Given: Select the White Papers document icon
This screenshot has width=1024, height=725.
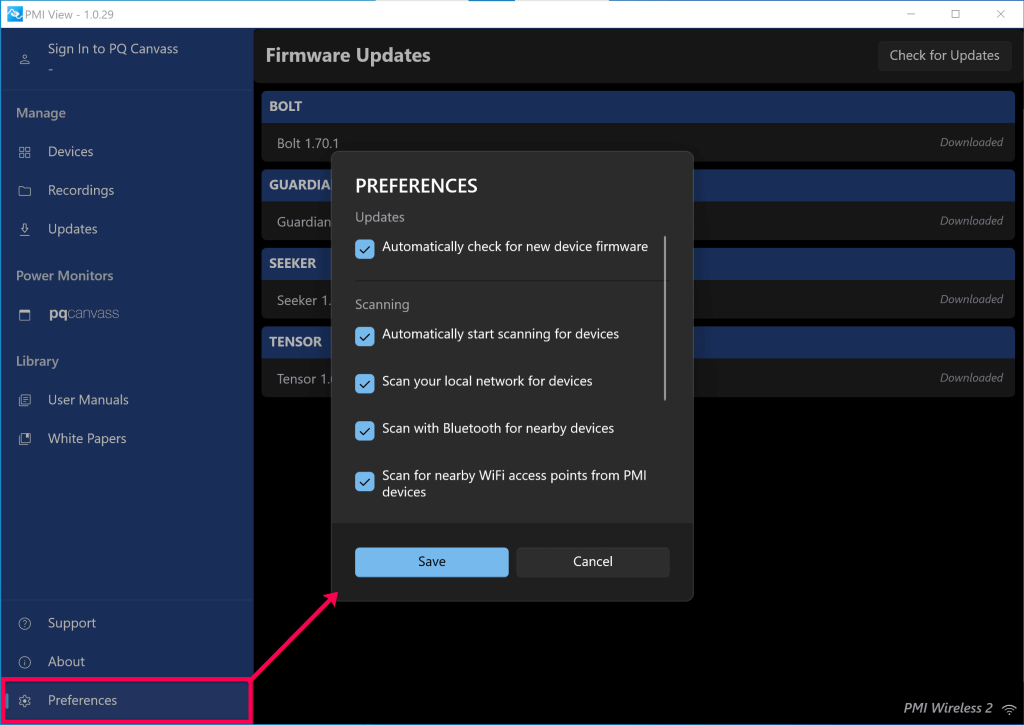Looking at the screenshot, I should (x=24, y=438).
